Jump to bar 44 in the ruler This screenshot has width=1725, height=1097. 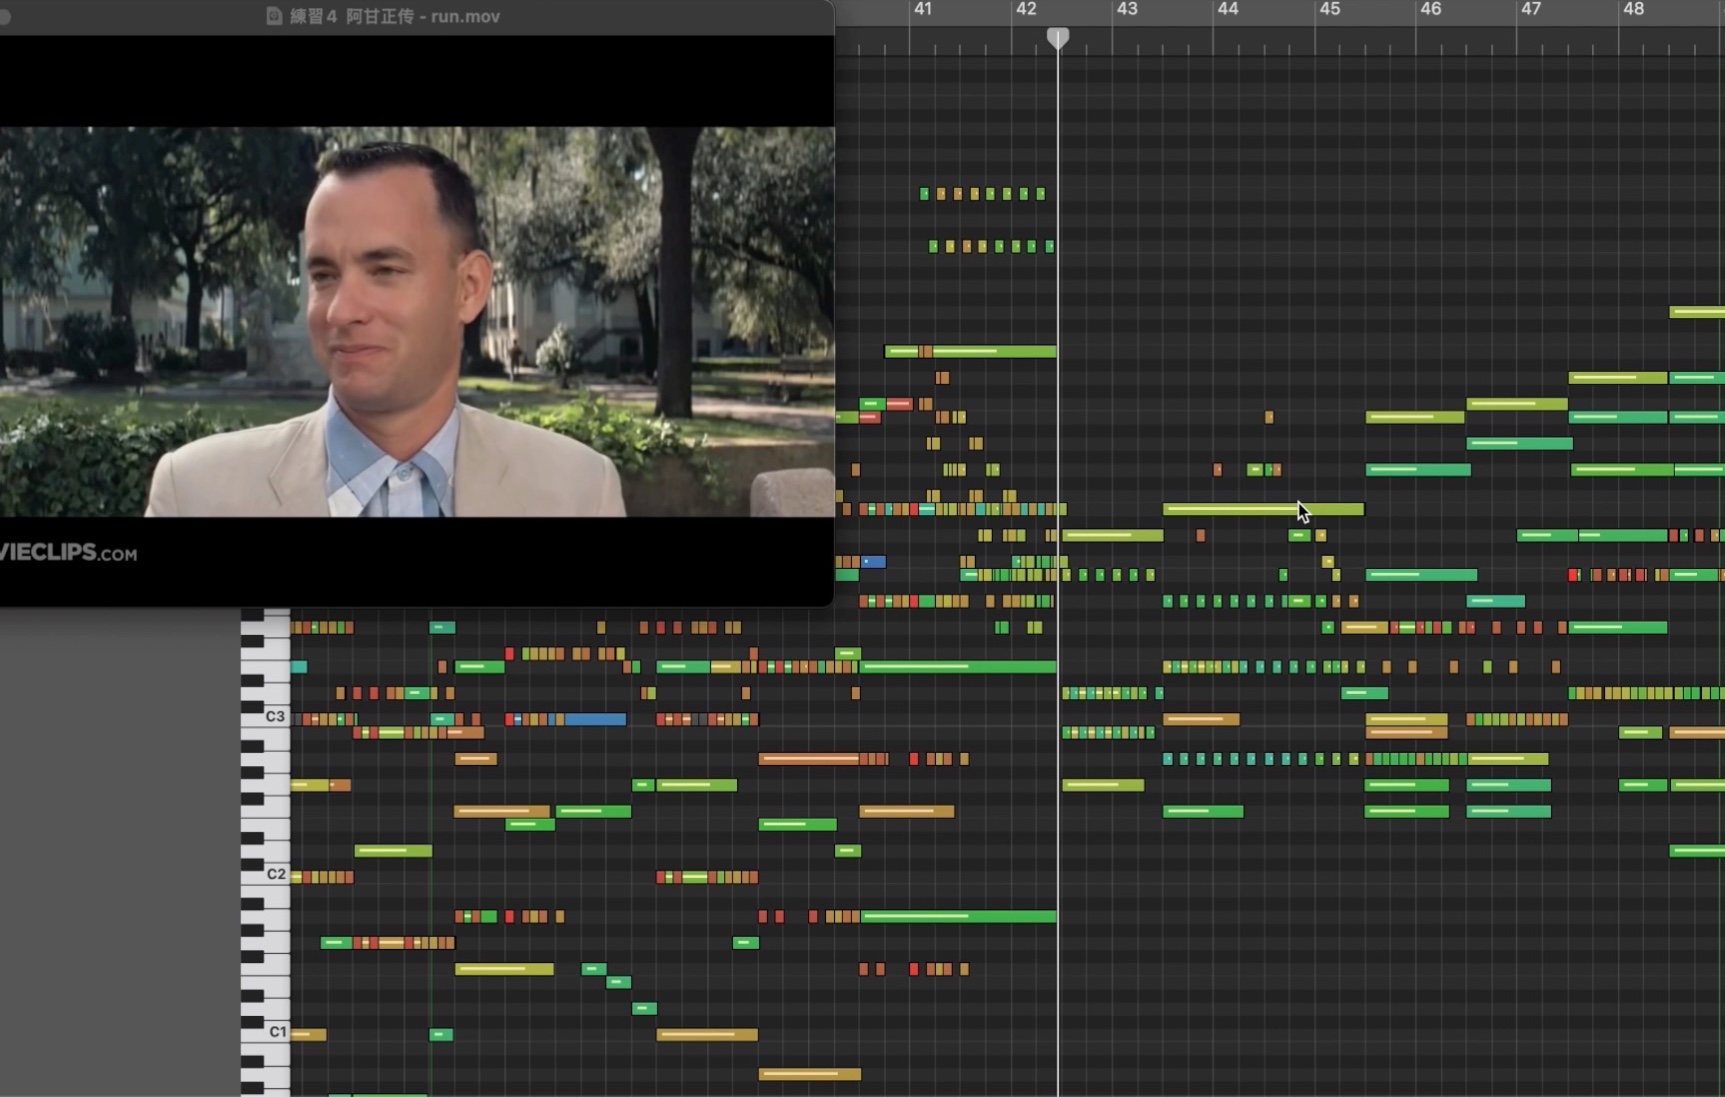1228,9
